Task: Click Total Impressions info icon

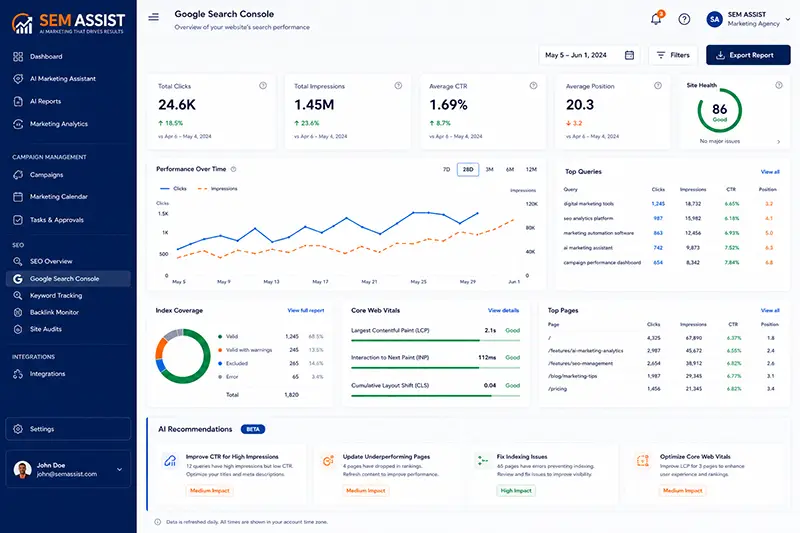Action: 398,86
